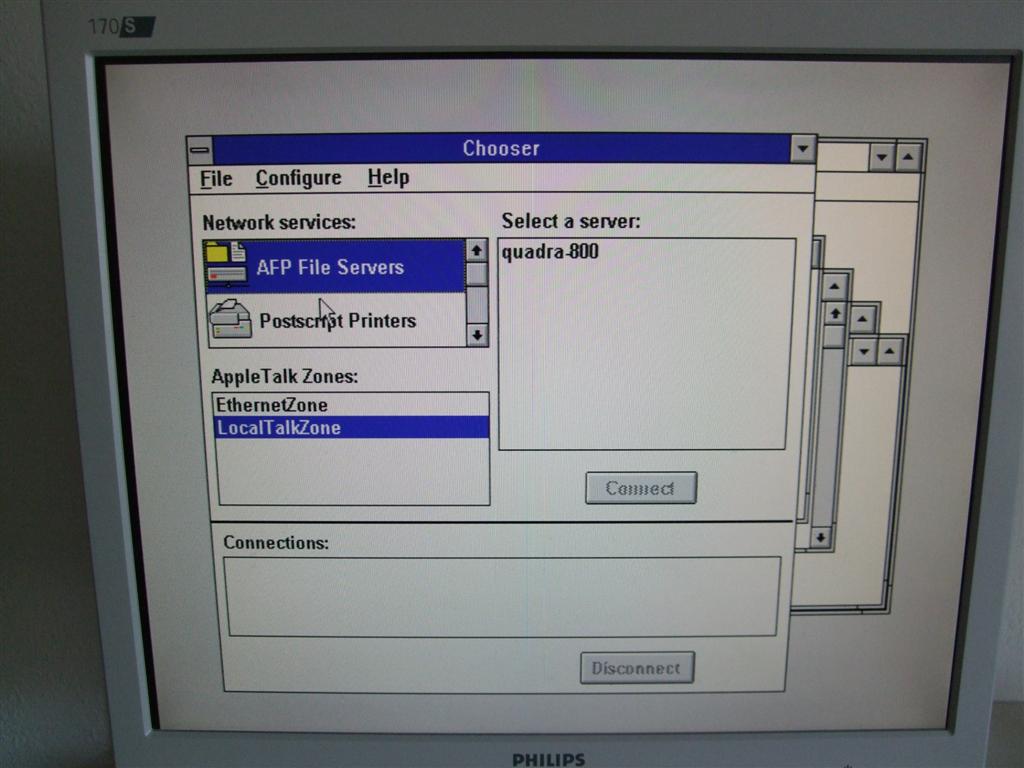Click the background window's scroll down arrow
1024x768 pixels.
pos(820,537)
